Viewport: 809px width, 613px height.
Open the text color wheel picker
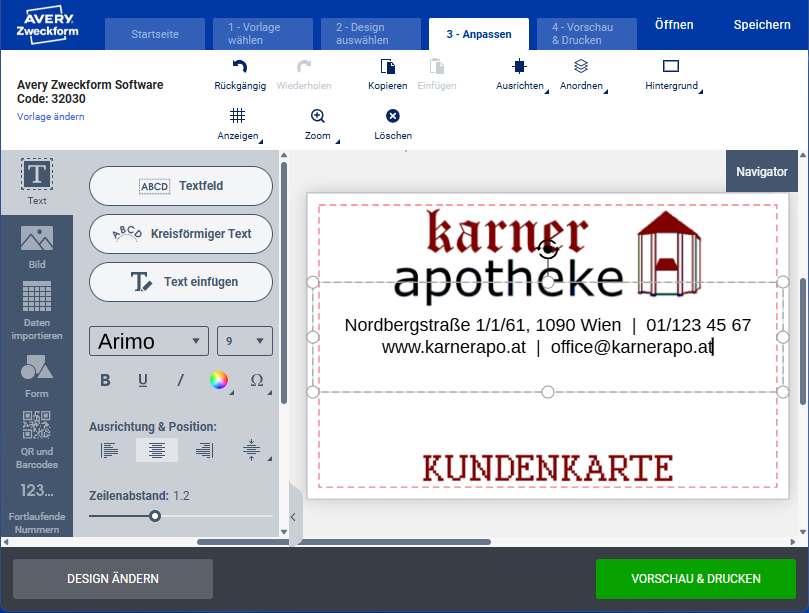click(219, 380)
